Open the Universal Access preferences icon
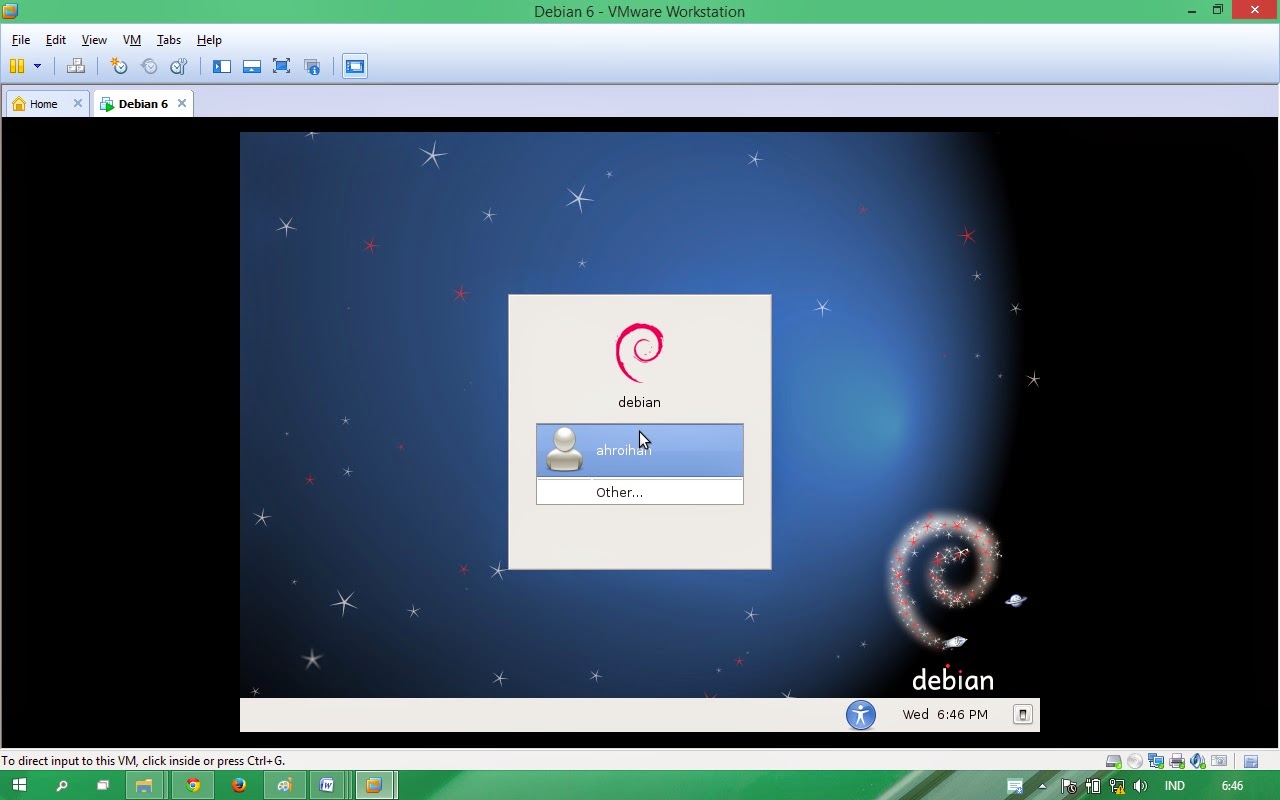This screenshot has height=800, width=1280. click(x=861, y=715)
